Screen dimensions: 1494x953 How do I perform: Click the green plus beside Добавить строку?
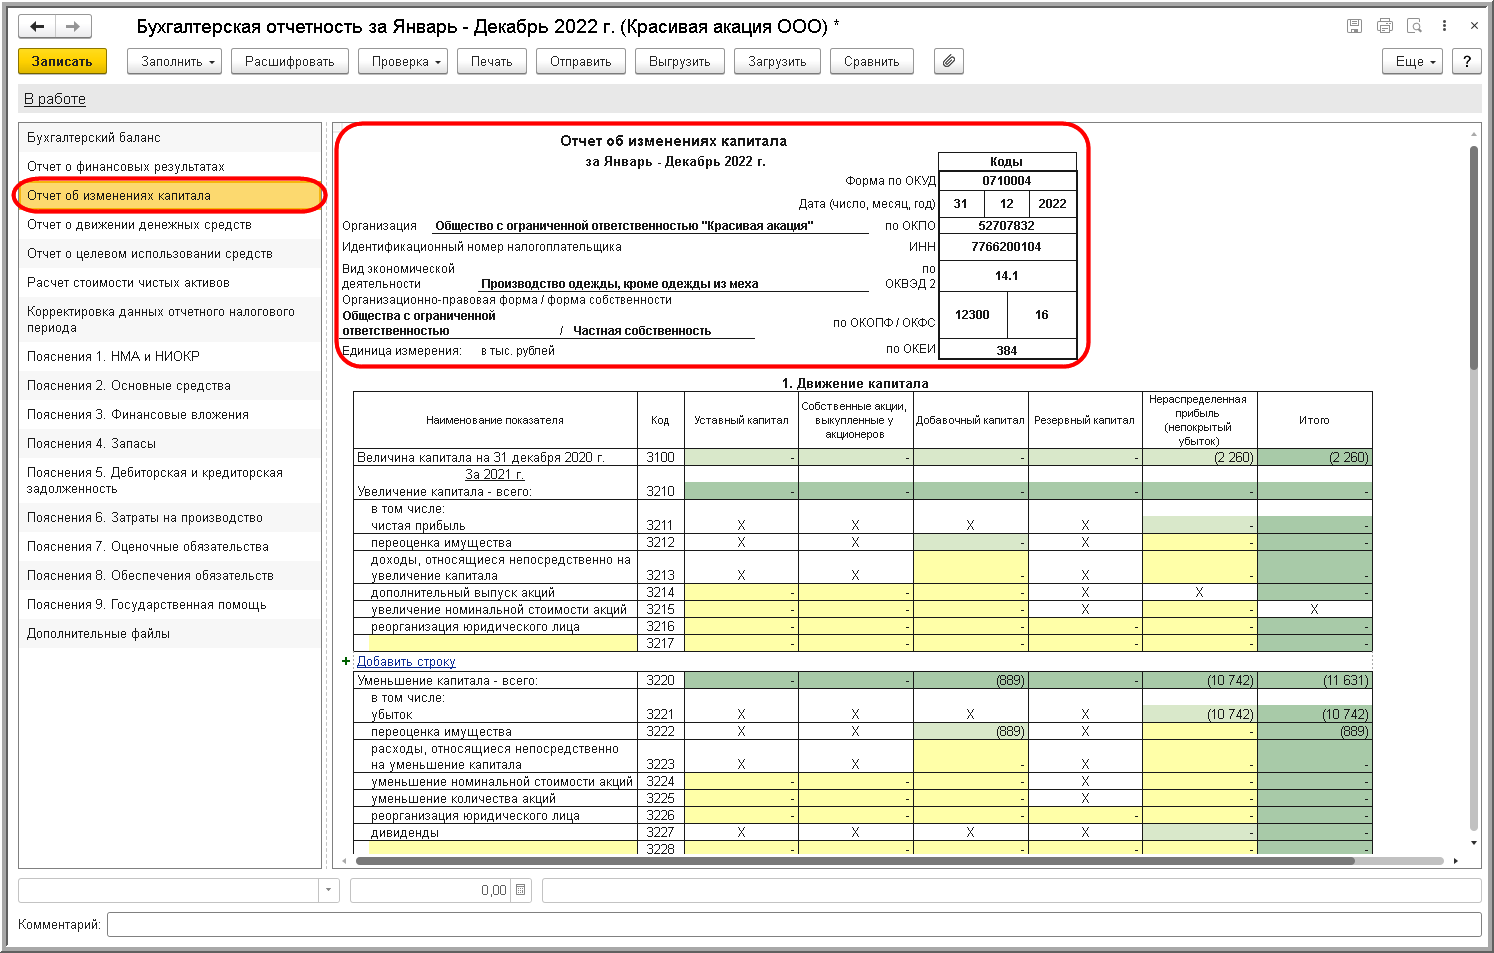point(346,662)
